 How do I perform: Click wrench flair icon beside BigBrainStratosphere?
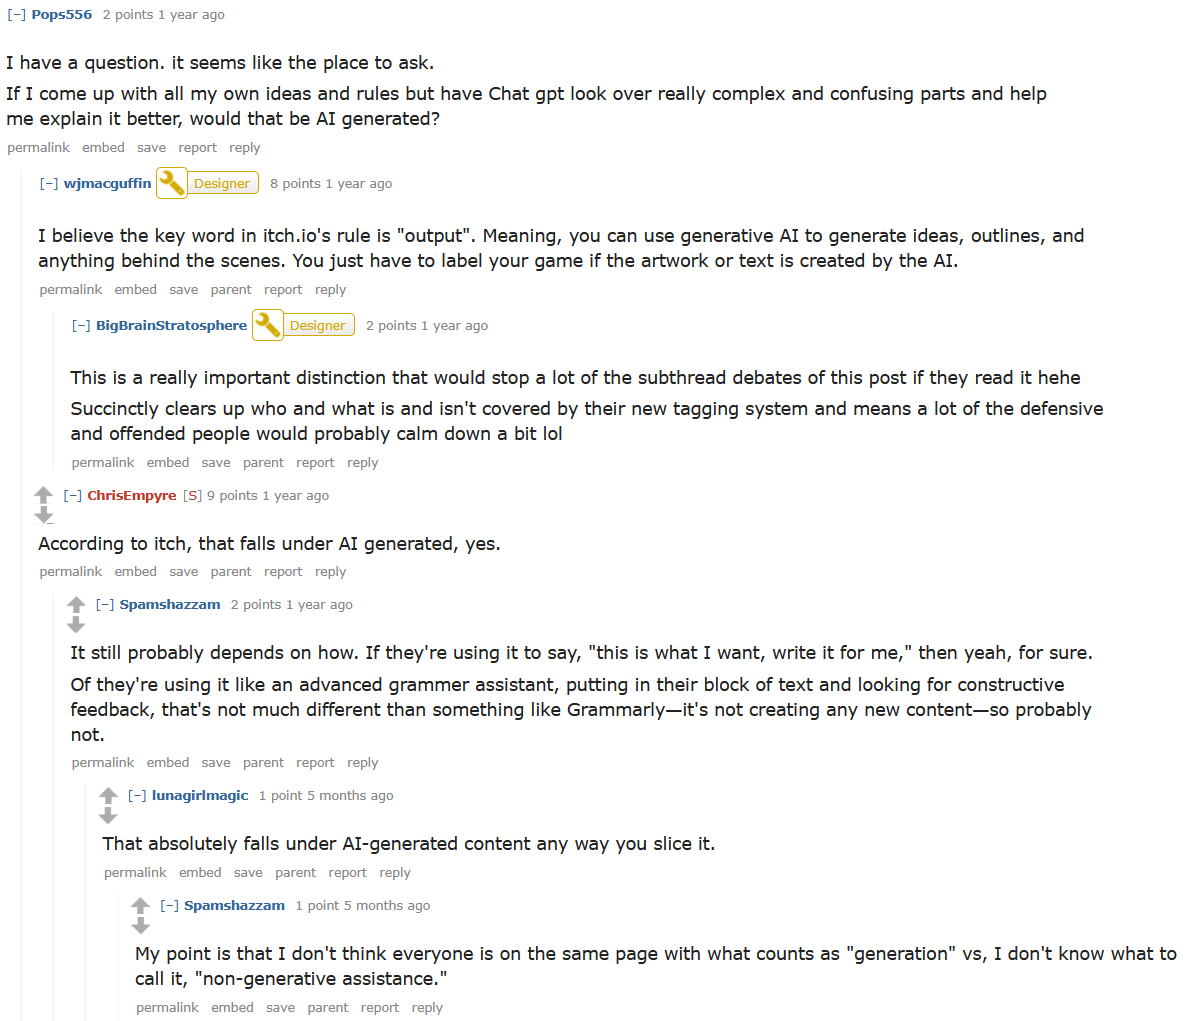click(x=268, y=325)
